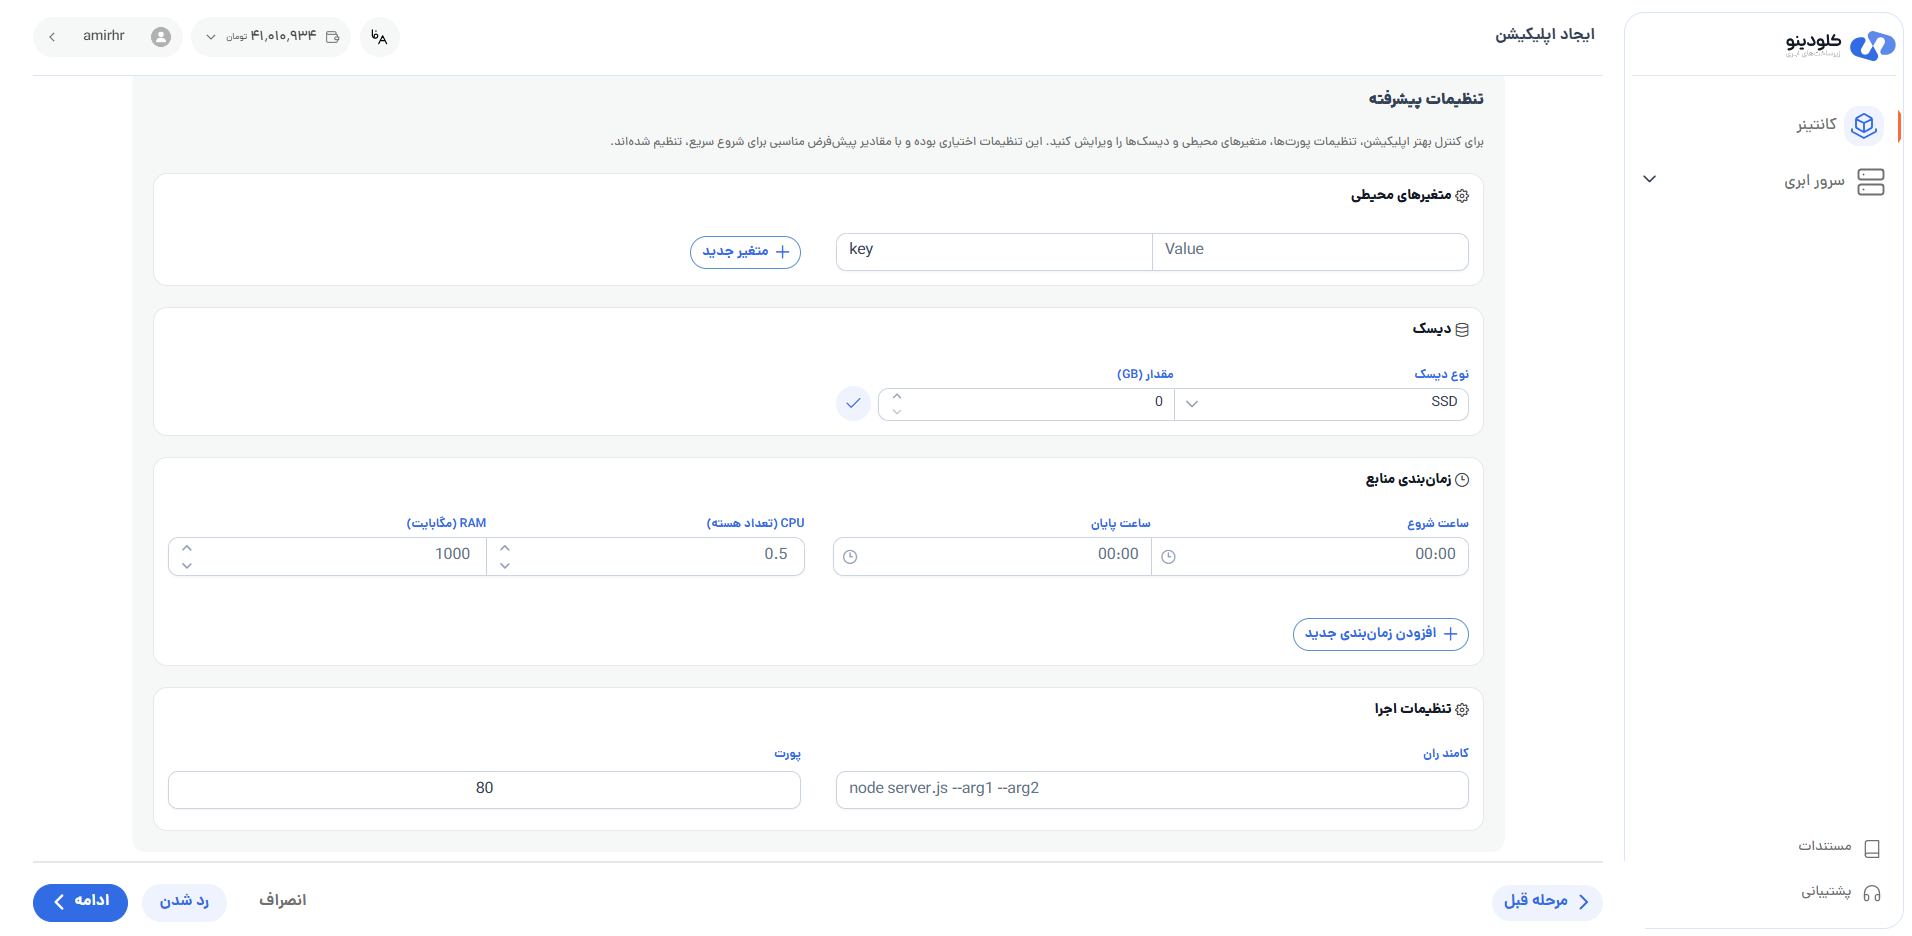Click the ایجاد اپلیکیشن page title
Screen dimensions: 1912x936
[x=1545, y=35]
